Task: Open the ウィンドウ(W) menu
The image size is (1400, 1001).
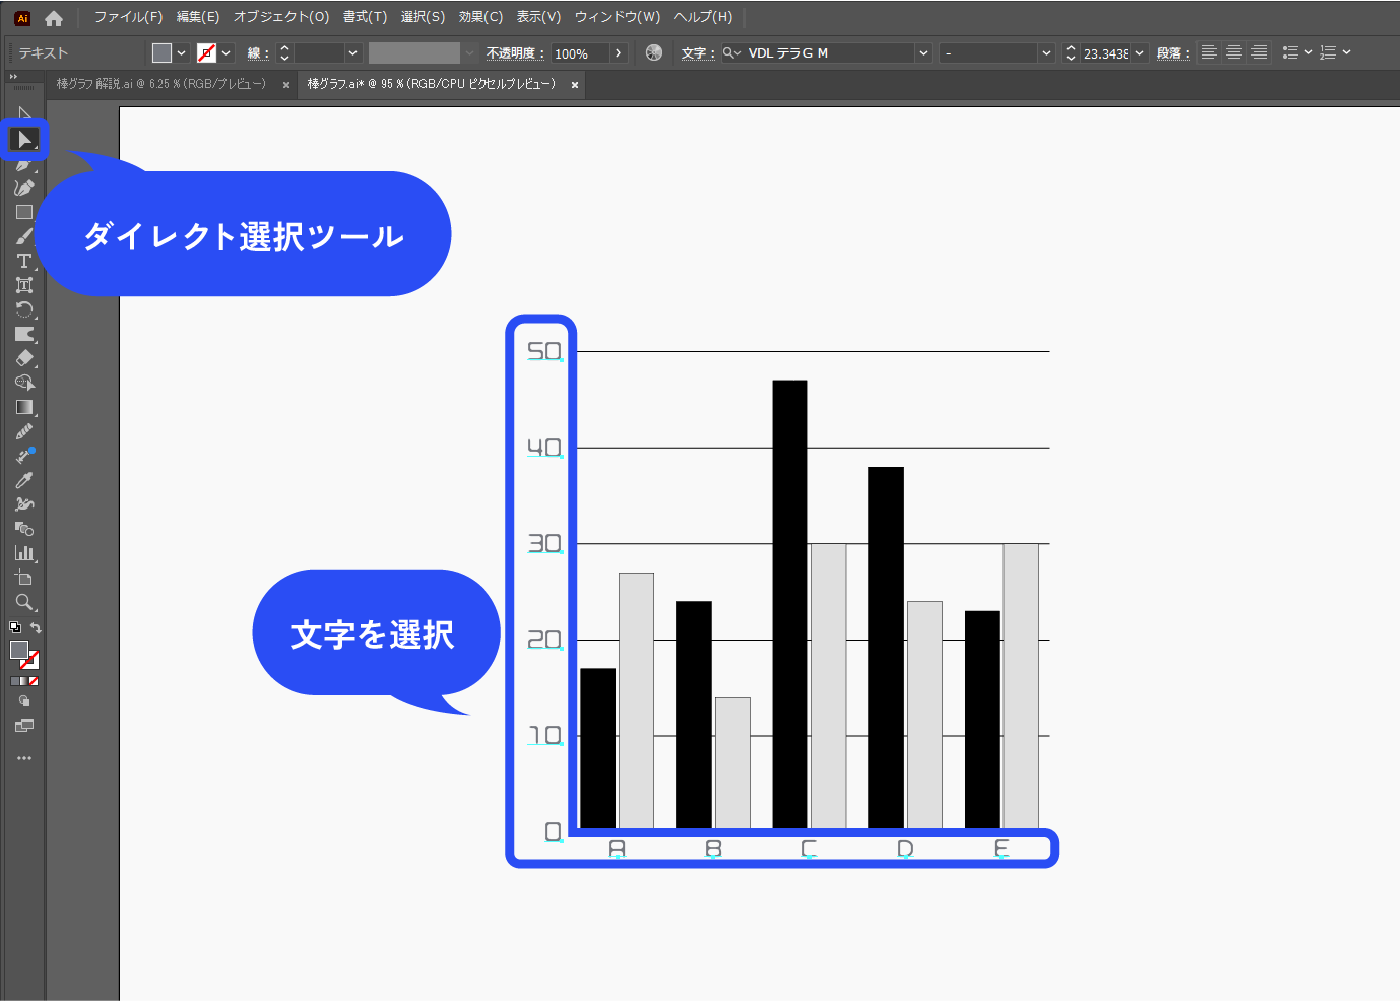Action: [617, 17]
